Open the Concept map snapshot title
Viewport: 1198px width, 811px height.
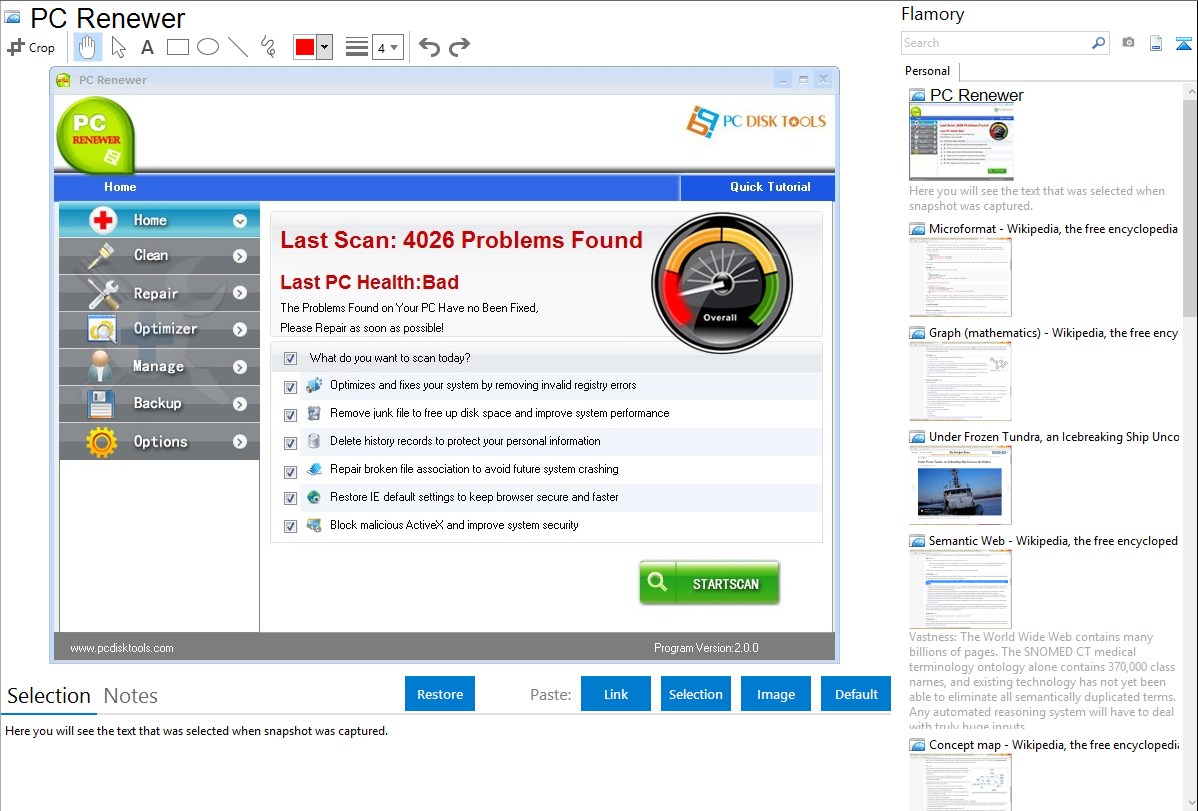pos(1053,744)
